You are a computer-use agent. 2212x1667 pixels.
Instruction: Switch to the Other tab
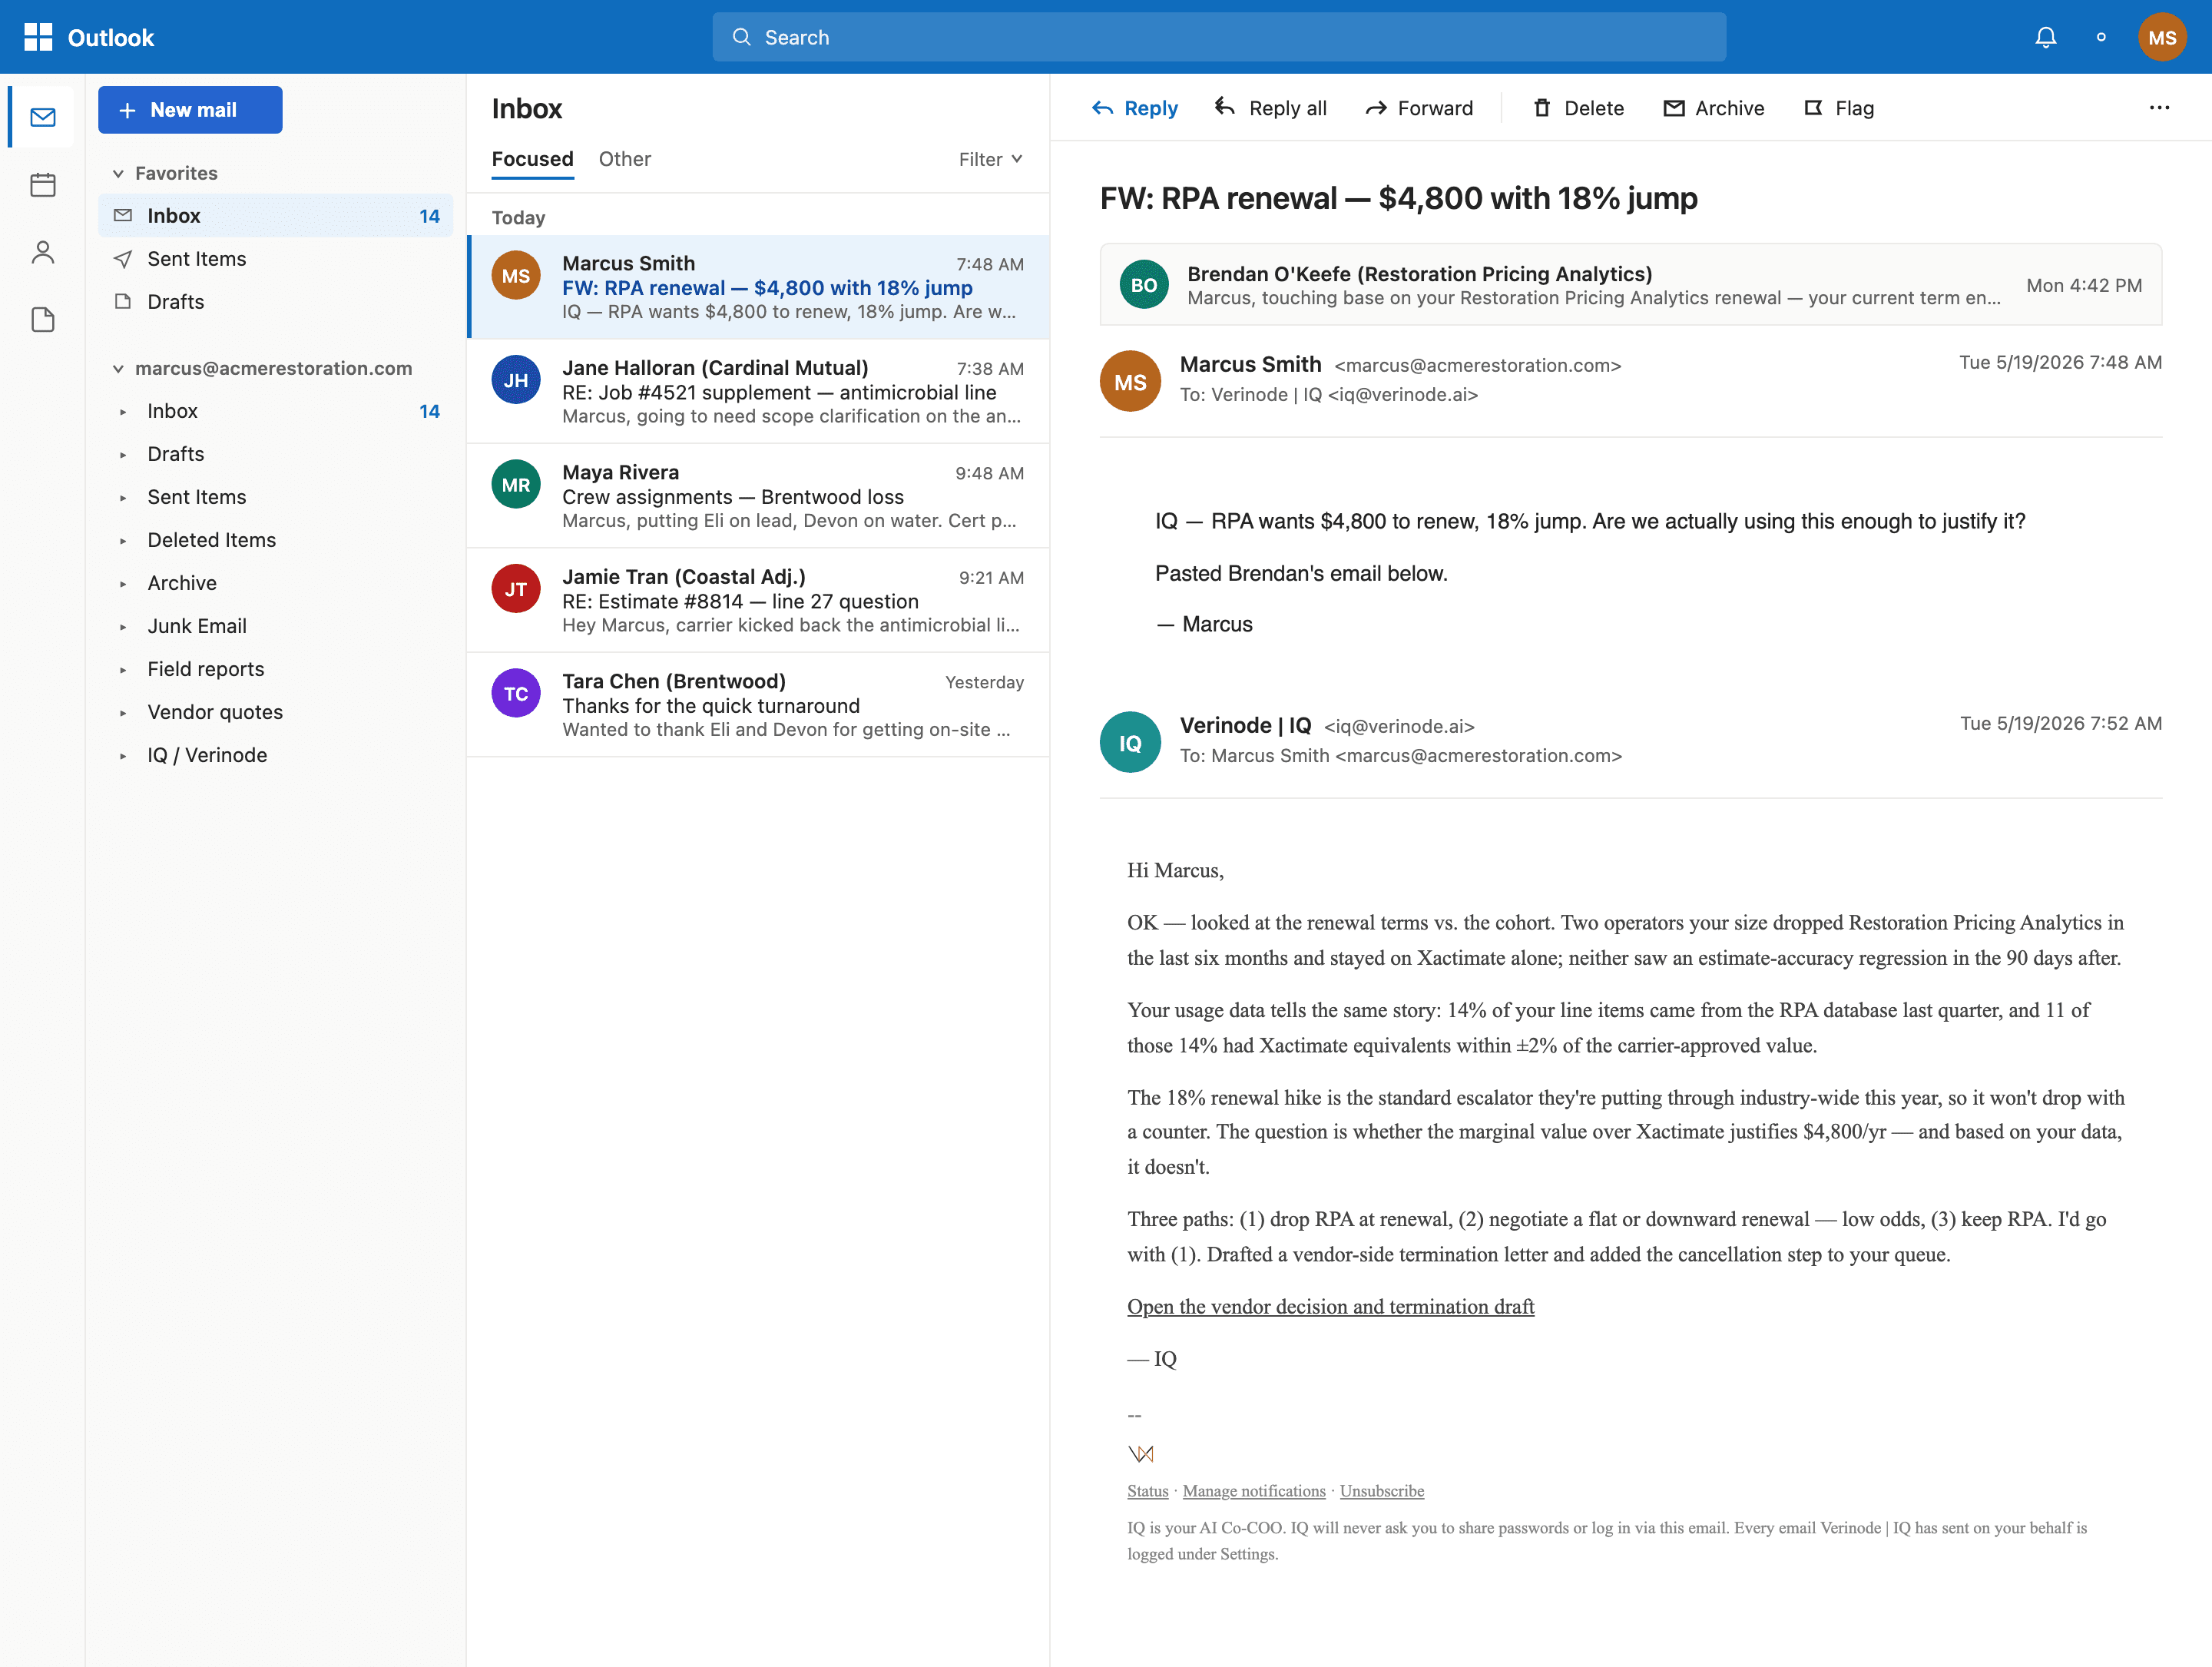point(624,159)
